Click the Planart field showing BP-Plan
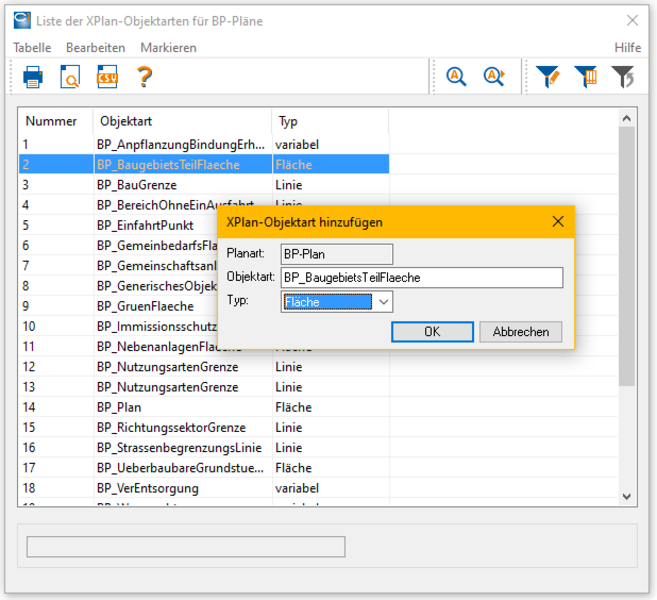 [x=337, y=254]
